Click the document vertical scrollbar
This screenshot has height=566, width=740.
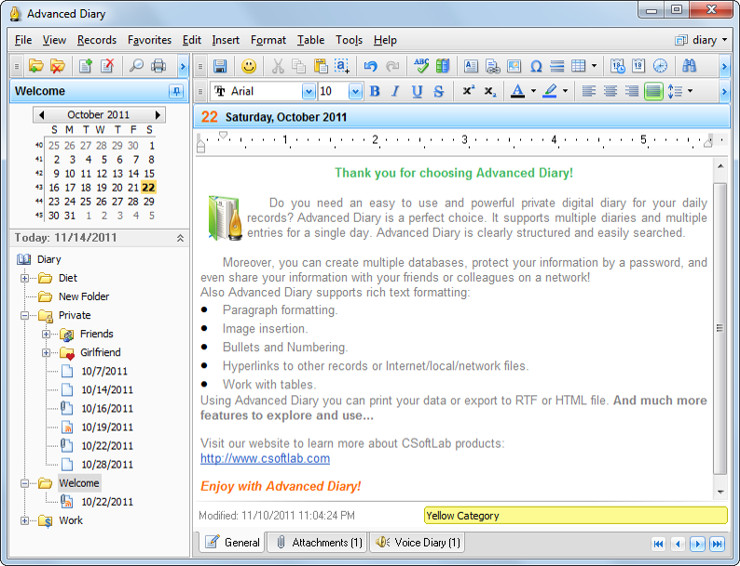pos(720,328)
